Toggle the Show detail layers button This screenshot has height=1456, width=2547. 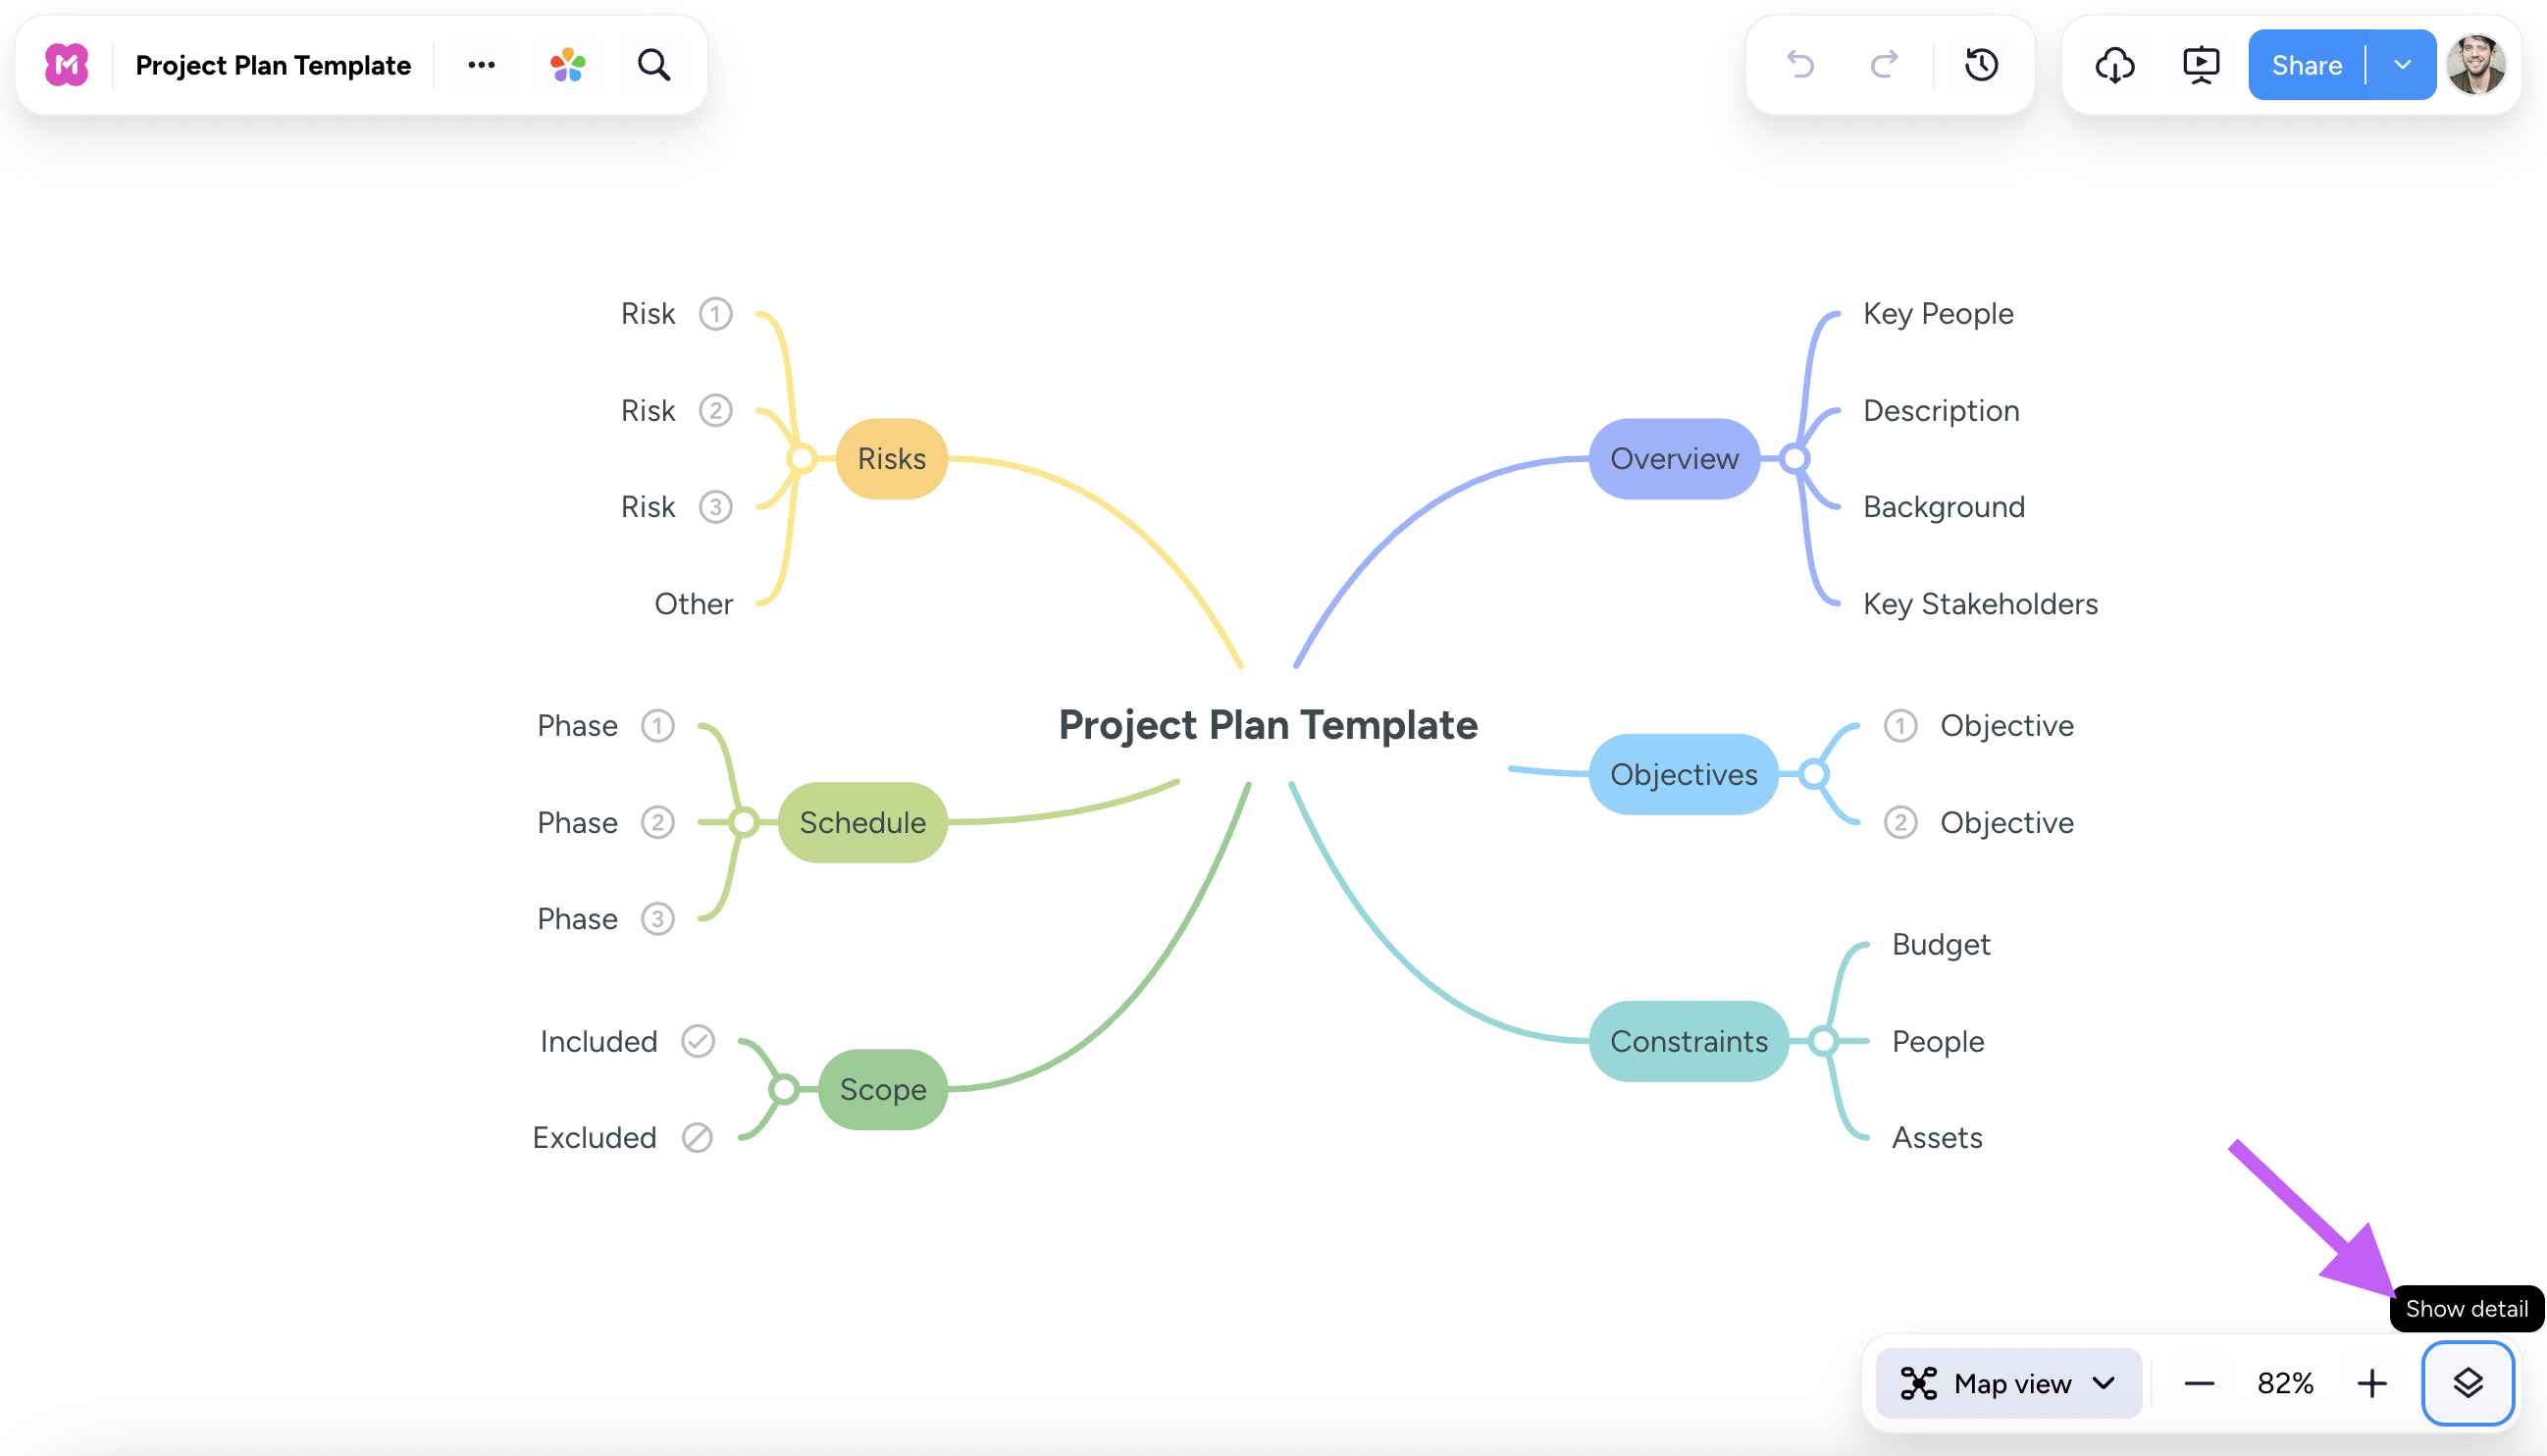(2467, 1383)
